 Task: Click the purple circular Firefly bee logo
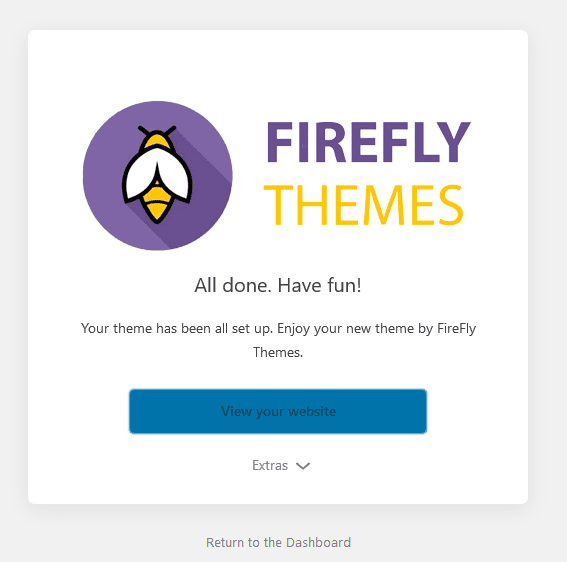[157, 176]
